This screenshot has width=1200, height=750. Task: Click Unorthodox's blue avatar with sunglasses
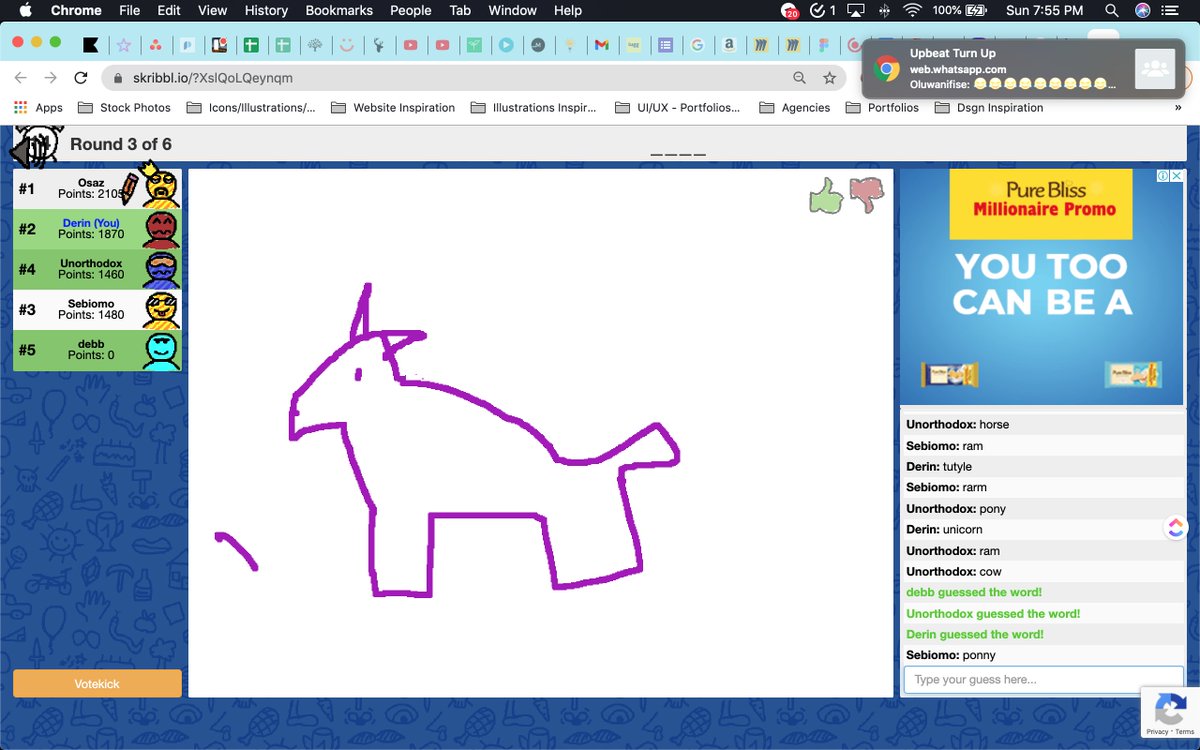point(161,269)
